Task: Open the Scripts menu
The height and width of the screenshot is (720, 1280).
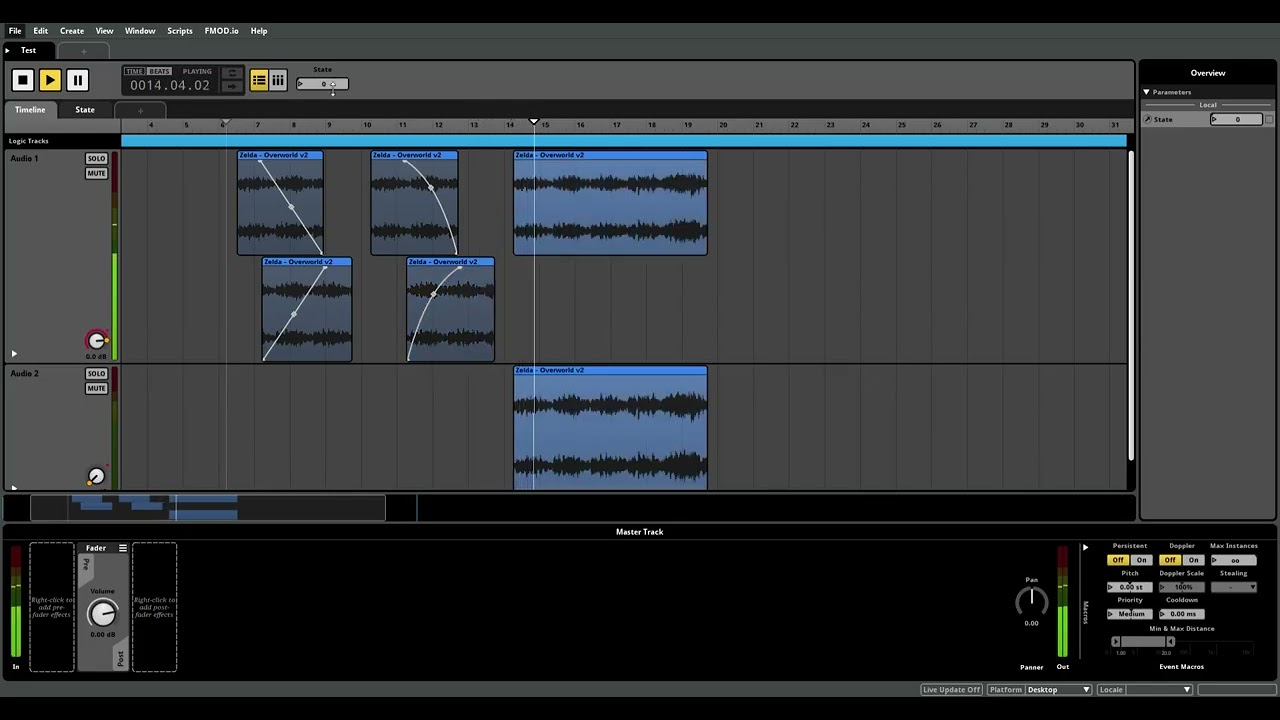Action: point(180,31)
